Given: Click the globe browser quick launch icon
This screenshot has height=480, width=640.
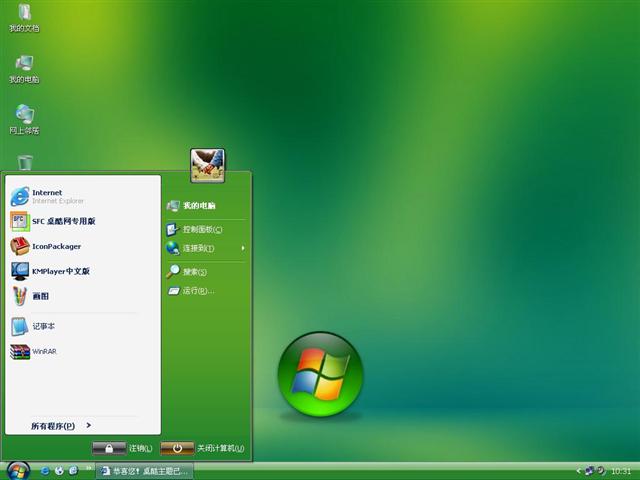Looking at the screenshot, I should (59, 471).
